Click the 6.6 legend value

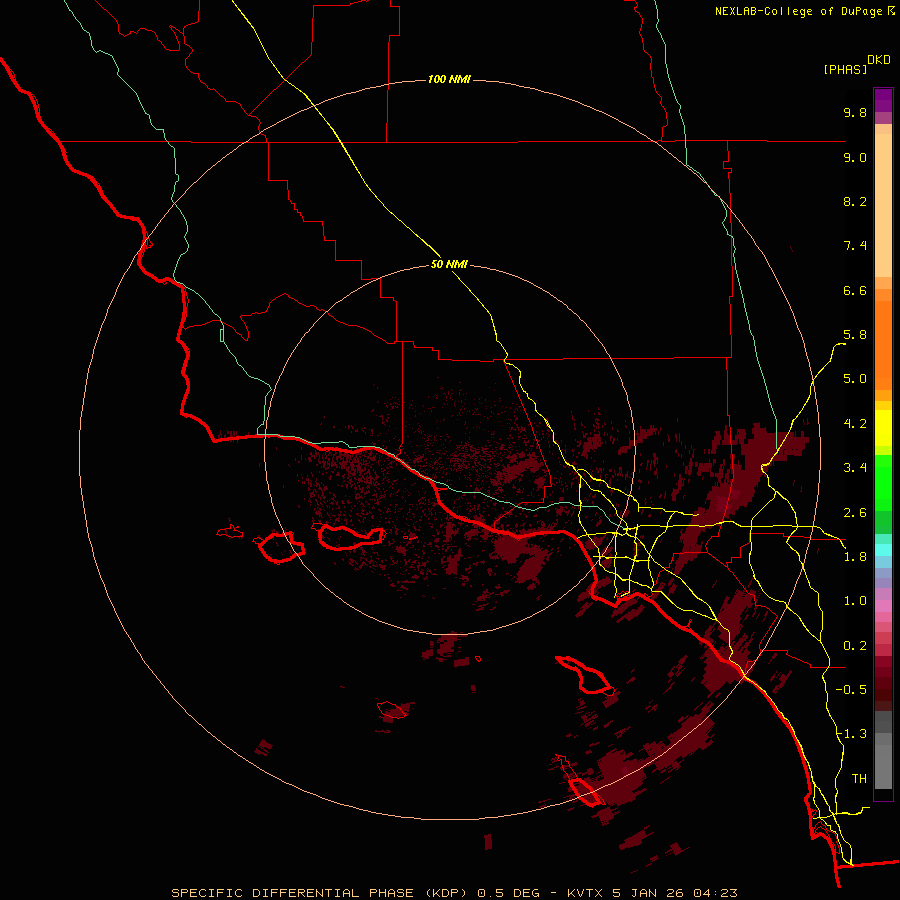pos(855,290)
